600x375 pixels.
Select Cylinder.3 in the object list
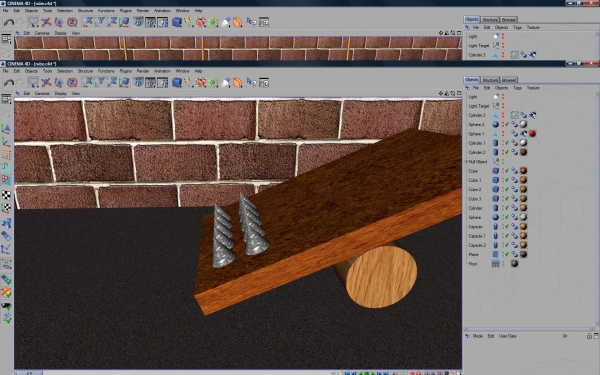coord(477,115)
